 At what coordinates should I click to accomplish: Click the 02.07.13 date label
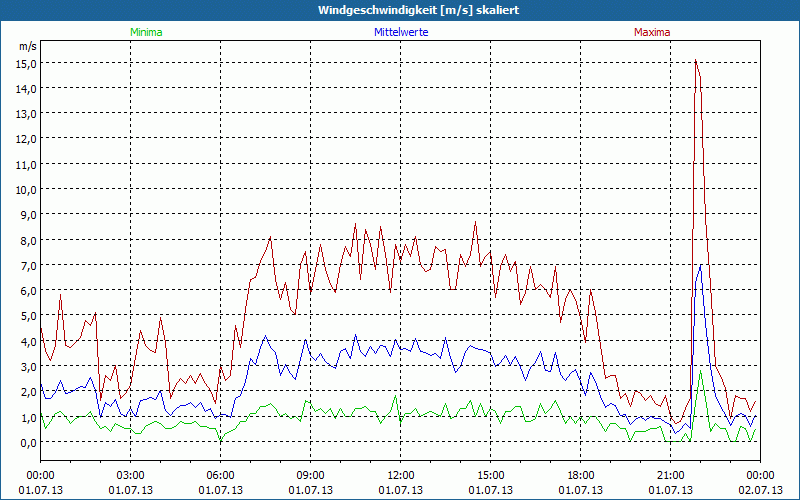[760, 490]
